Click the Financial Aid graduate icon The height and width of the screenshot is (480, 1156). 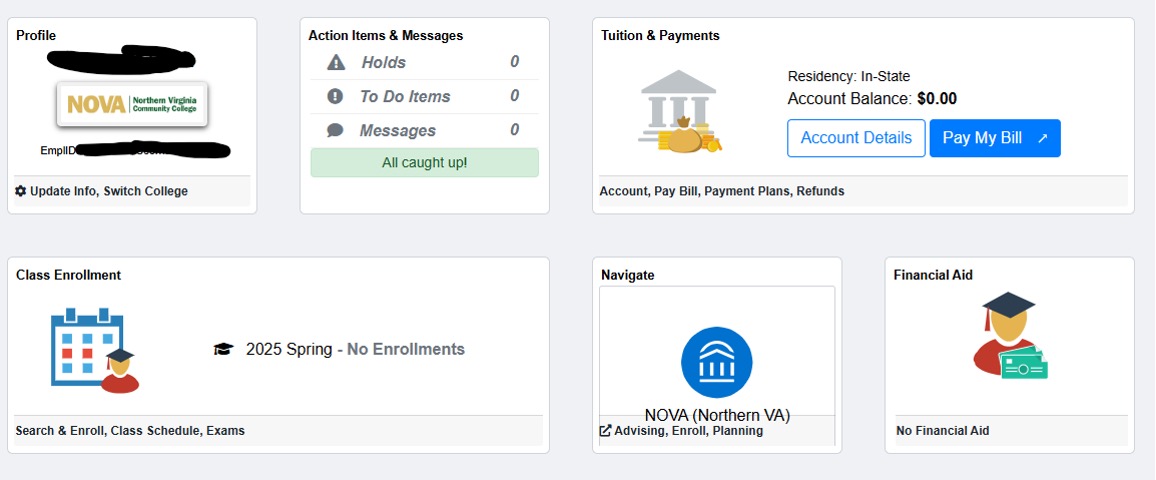[1010, 335]
